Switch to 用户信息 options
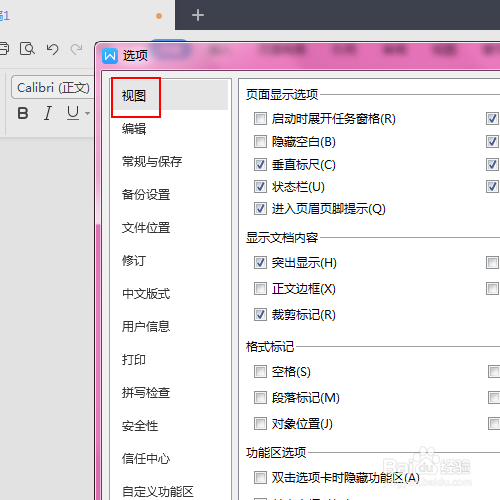Screen dimensions: 500x500 point(146,326)
